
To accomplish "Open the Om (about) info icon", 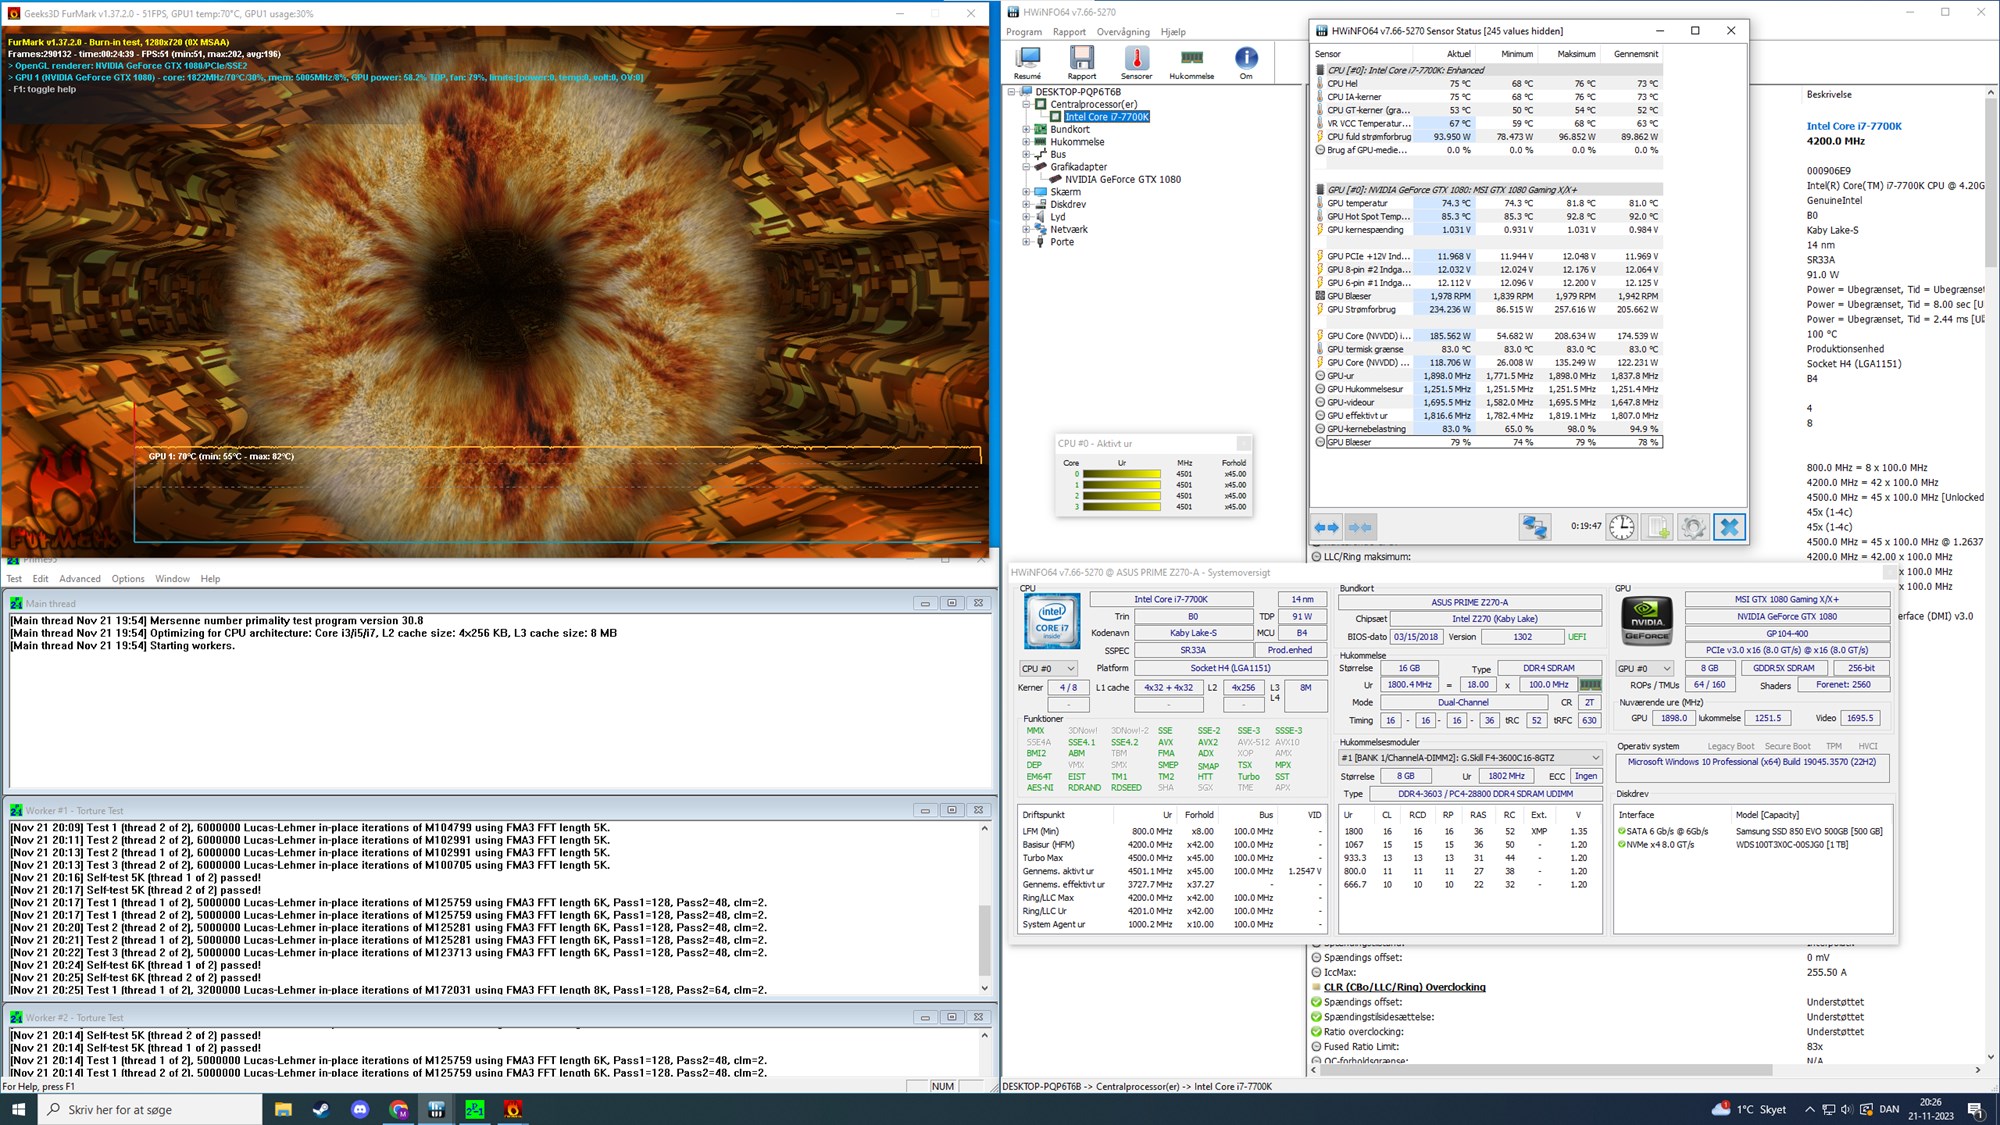I will tap(1246, 62).
